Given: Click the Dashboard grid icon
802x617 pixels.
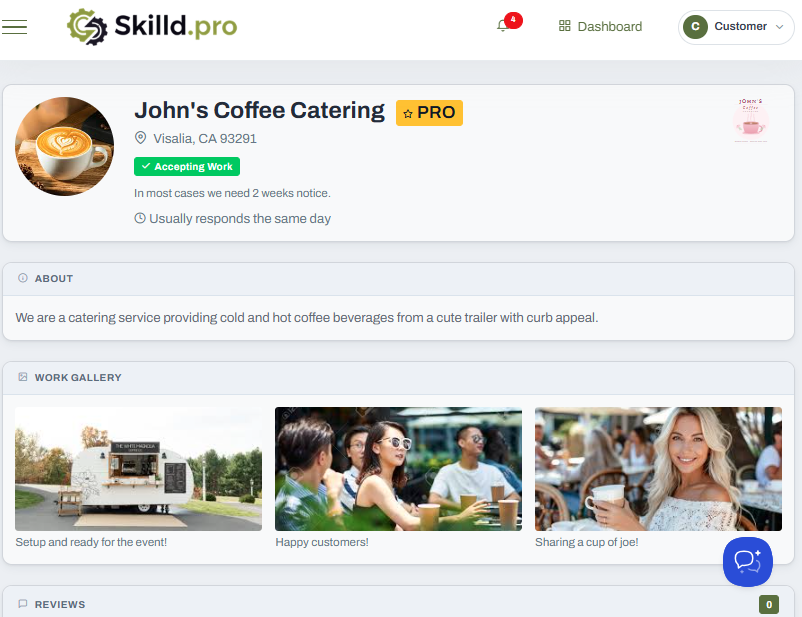Looking at the screenshot, I should click(x=565, y=26).
